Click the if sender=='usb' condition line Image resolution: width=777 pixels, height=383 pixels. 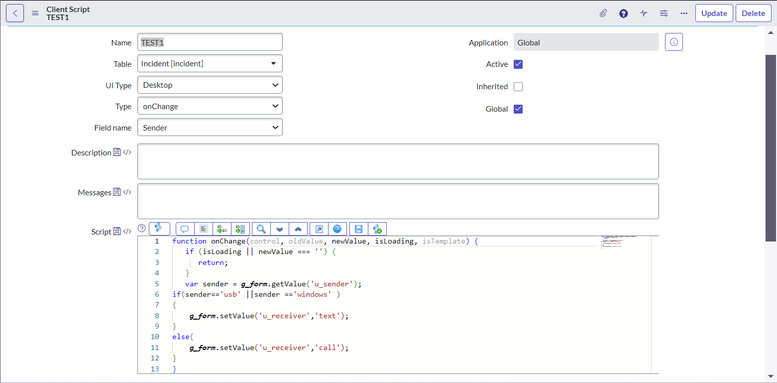point(256,294)
